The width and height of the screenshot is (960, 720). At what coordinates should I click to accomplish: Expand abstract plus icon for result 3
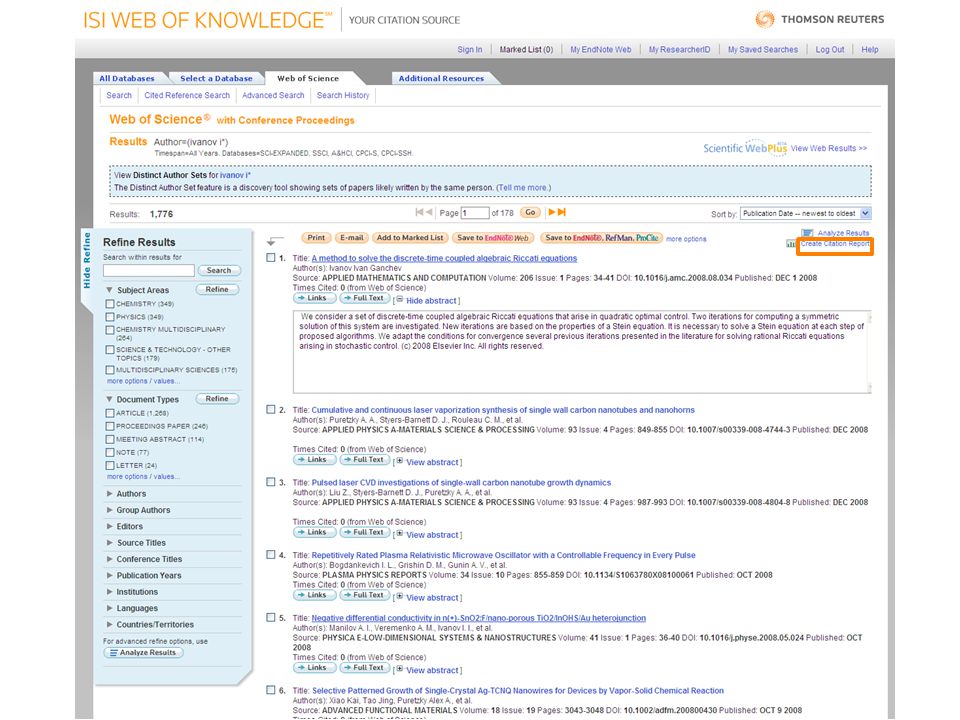tap(400, 534)
